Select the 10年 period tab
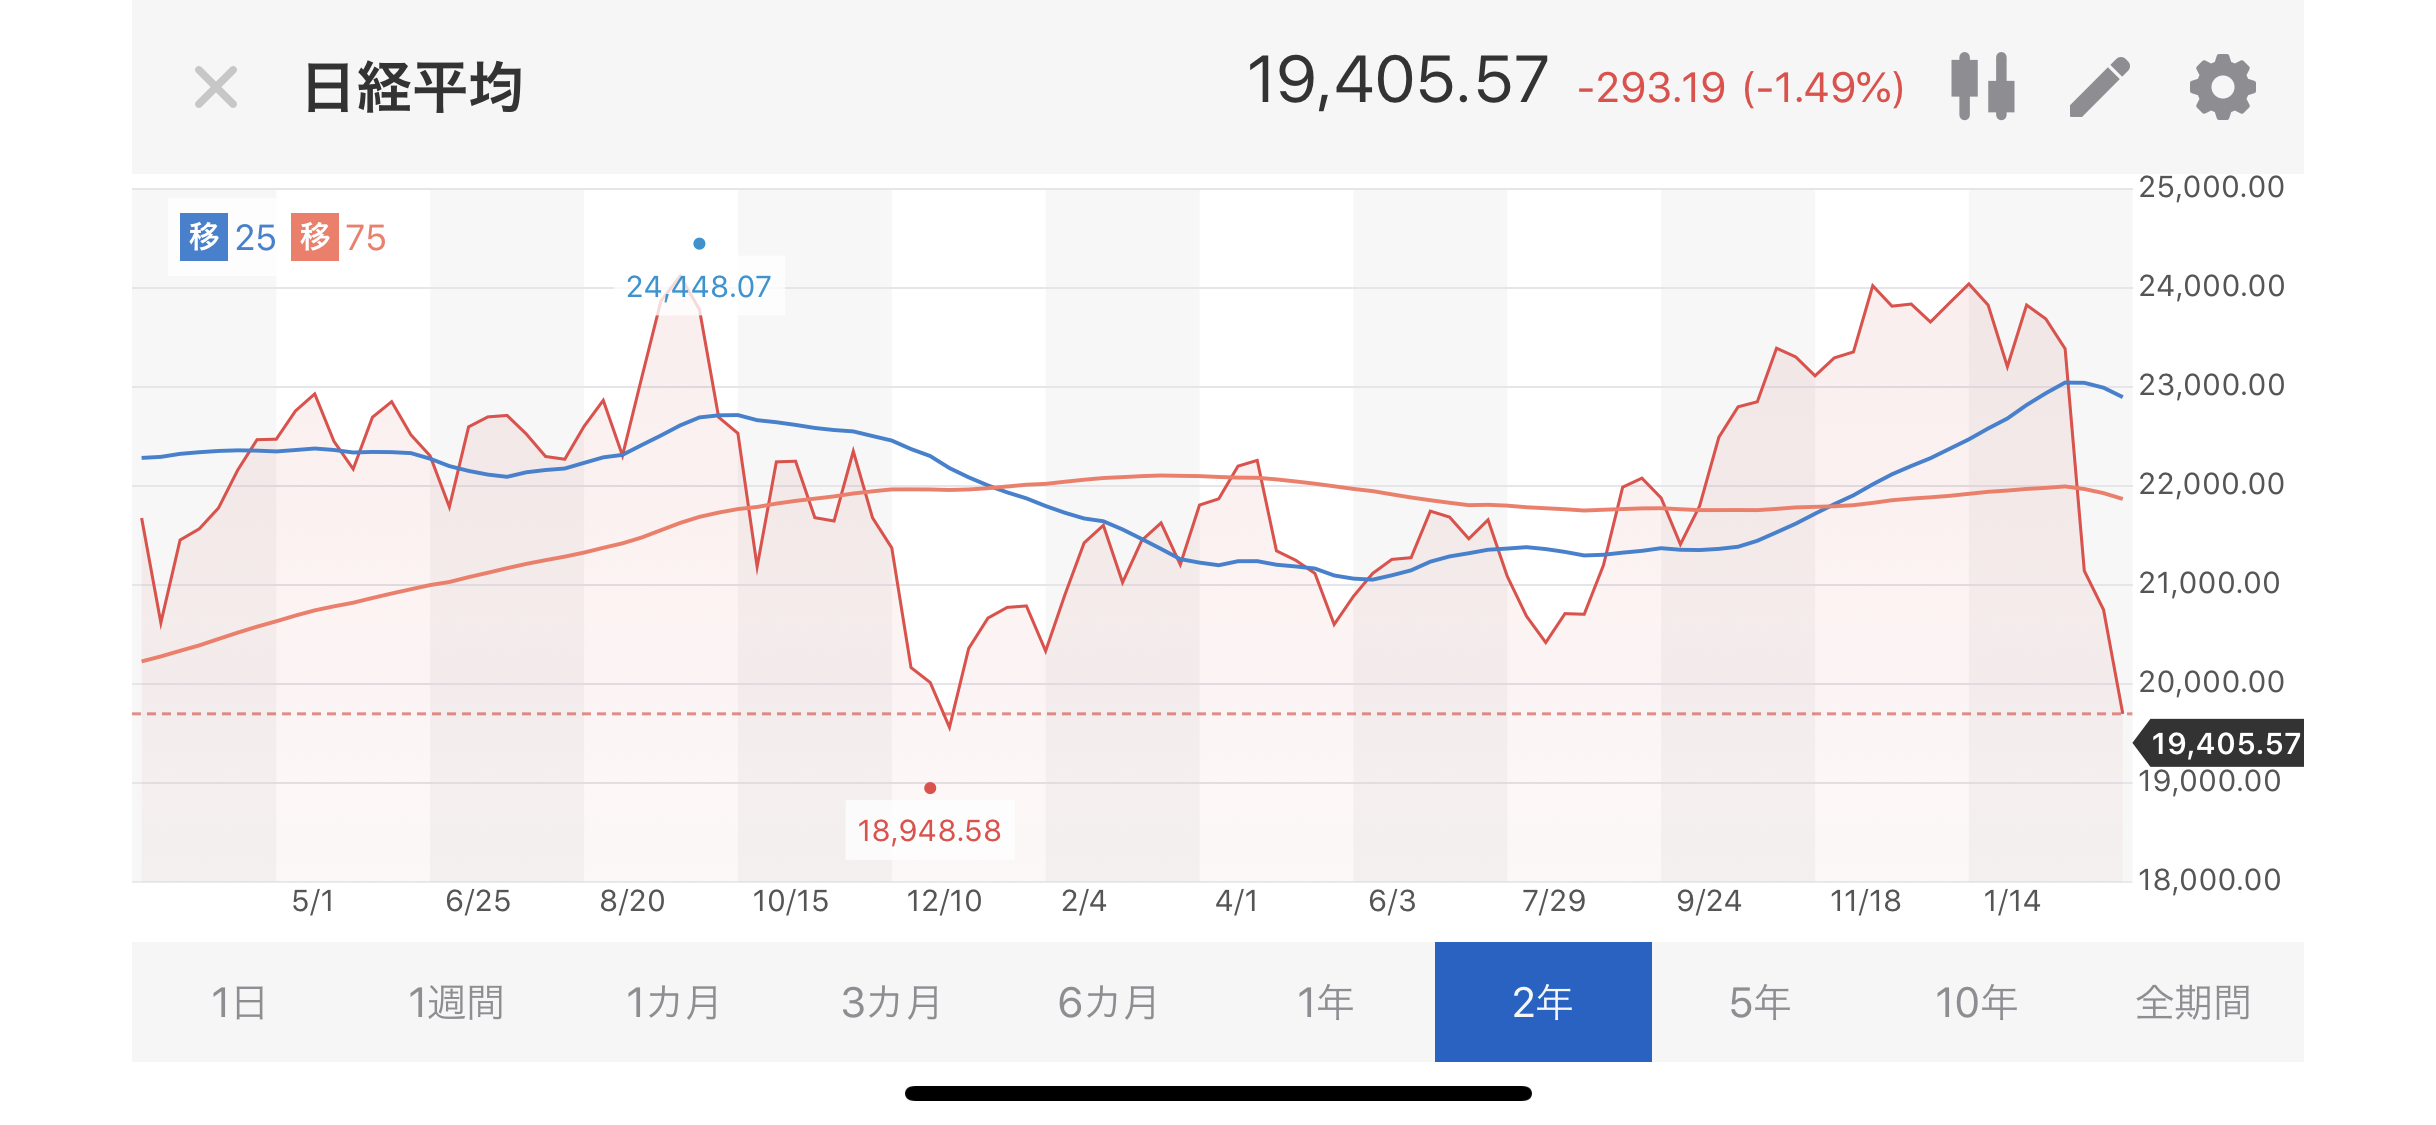This screenshot has width=2436, height=1125. 1977,1002
